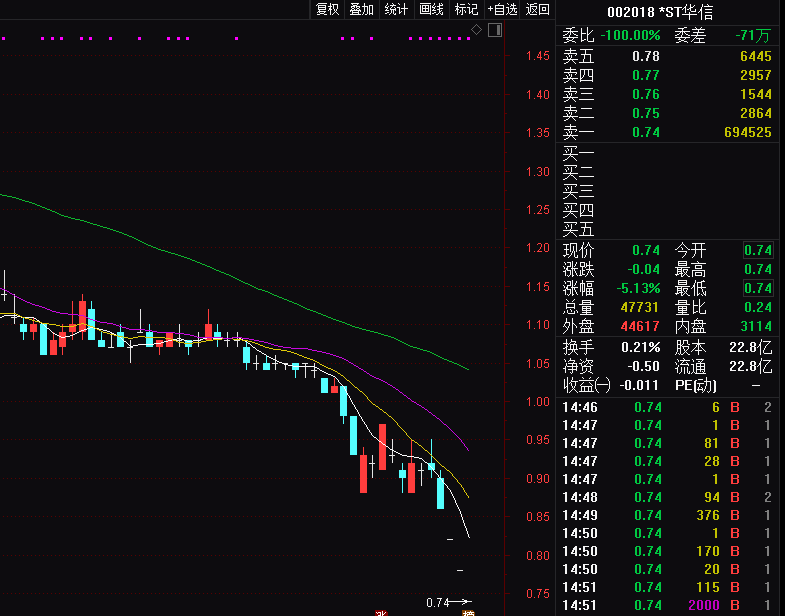
Task: Add stock to watchlist with +自选
Action: coord(502,9)
